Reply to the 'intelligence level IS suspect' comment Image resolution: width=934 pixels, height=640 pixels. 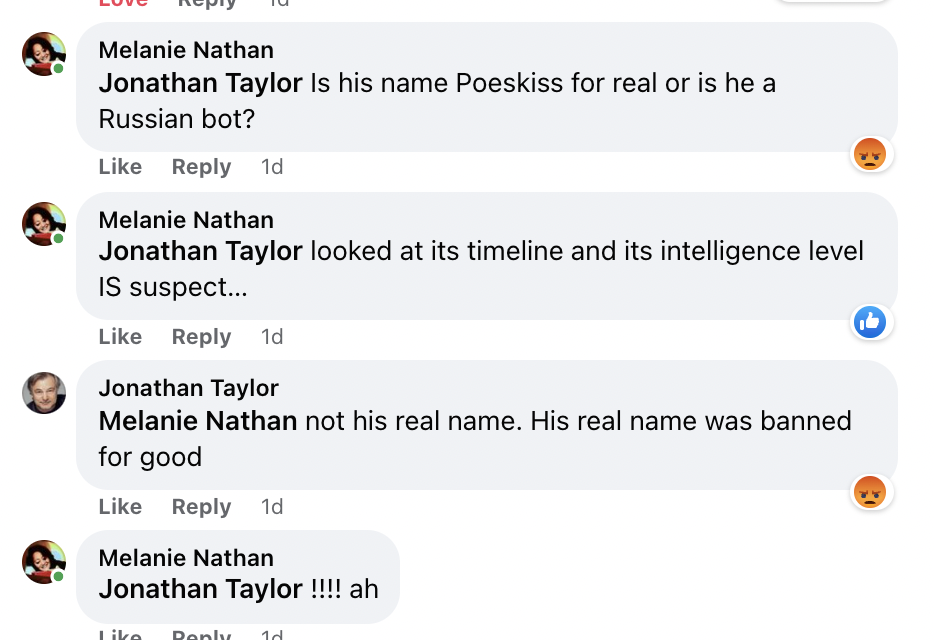click(x=201, y=337)
